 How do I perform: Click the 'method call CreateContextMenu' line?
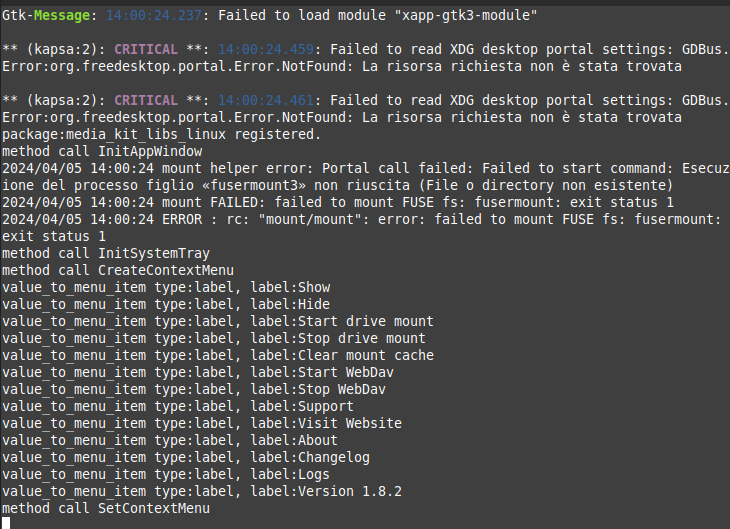click(x=118, y=270)
